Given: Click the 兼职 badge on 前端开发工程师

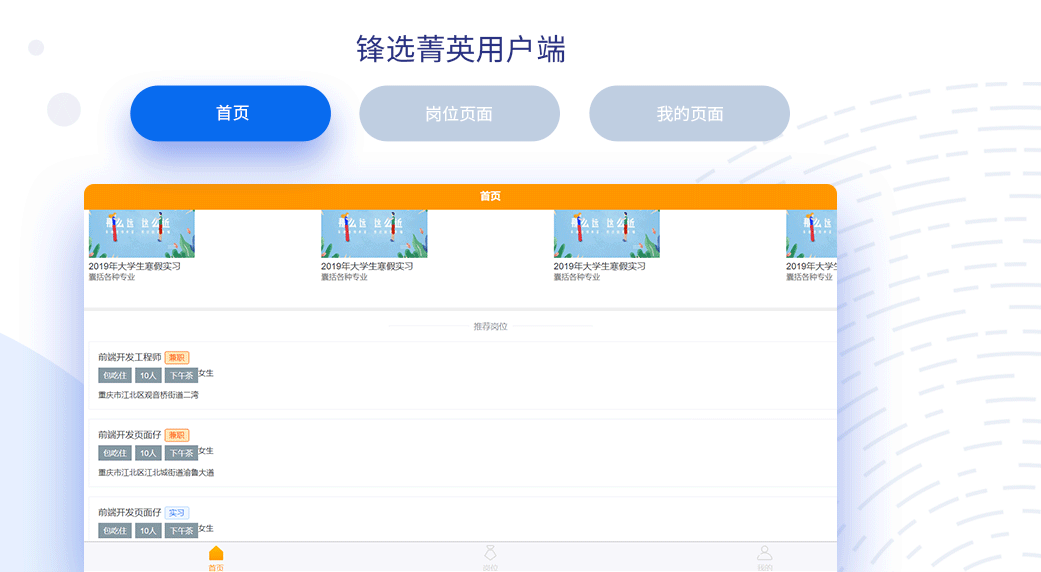Looking at the screenshot, I should click(177, 358).
